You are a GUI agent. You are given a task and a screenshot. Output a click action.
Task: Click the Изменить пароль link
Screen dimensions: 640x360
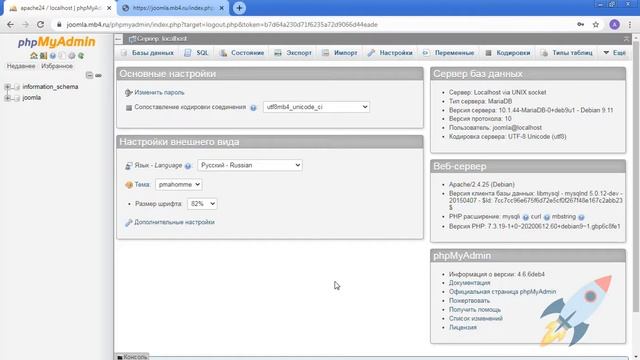[x=159, y=93]
